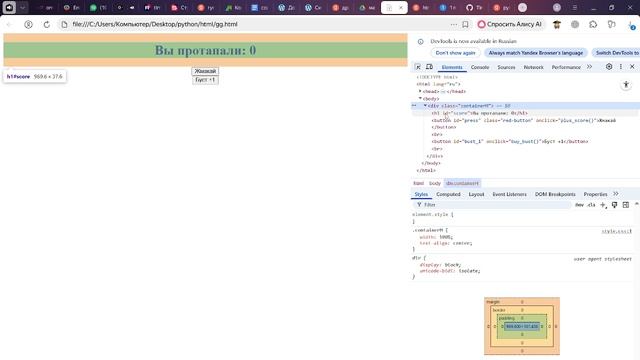
Task: Click the div.containerH breadcrumb item
Action: pos(462,183)
